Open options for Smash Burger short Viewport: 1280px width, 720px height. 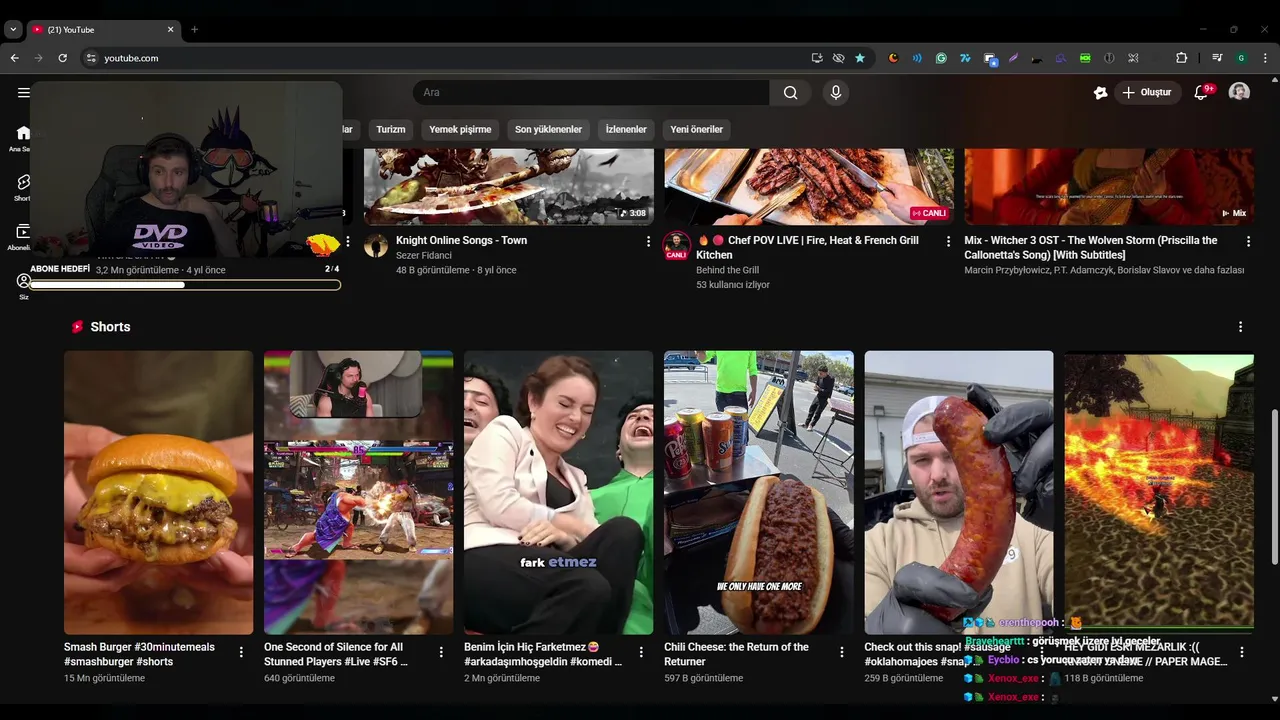point(241,652)
